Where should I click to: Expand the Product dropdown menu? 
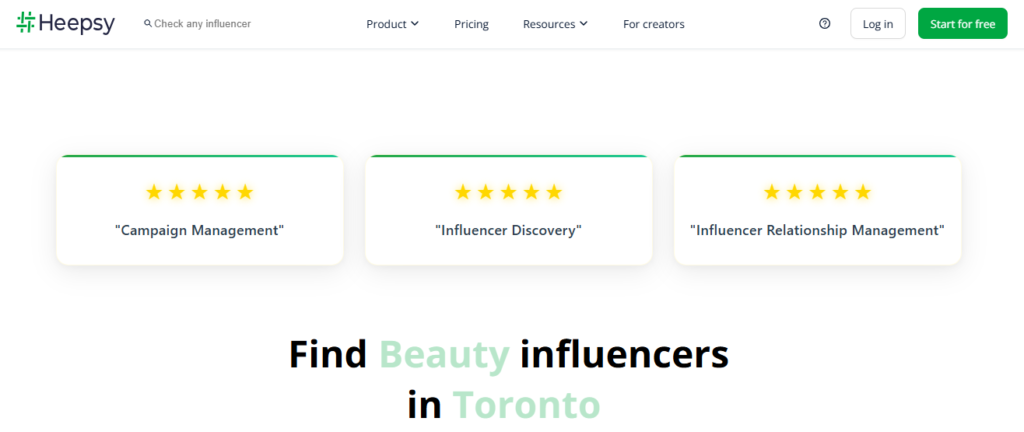[x=392, y=24]
